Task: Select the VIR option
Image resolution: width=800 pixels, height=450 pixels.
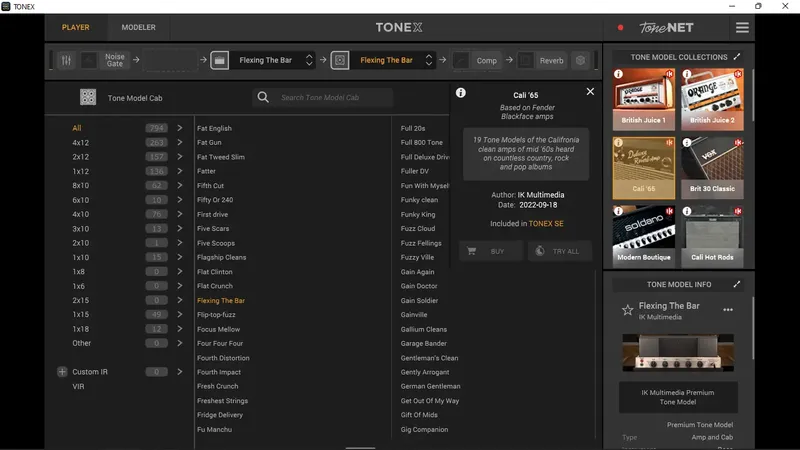Action: click(x=78, y=386)
